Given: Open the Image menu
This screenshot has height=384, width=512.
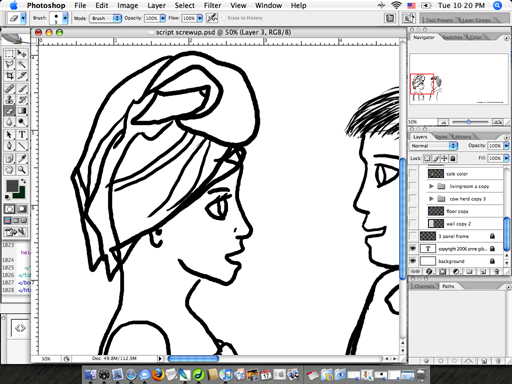Looking at the screenshot, I should pyautogui.click(x=127, y=5).
